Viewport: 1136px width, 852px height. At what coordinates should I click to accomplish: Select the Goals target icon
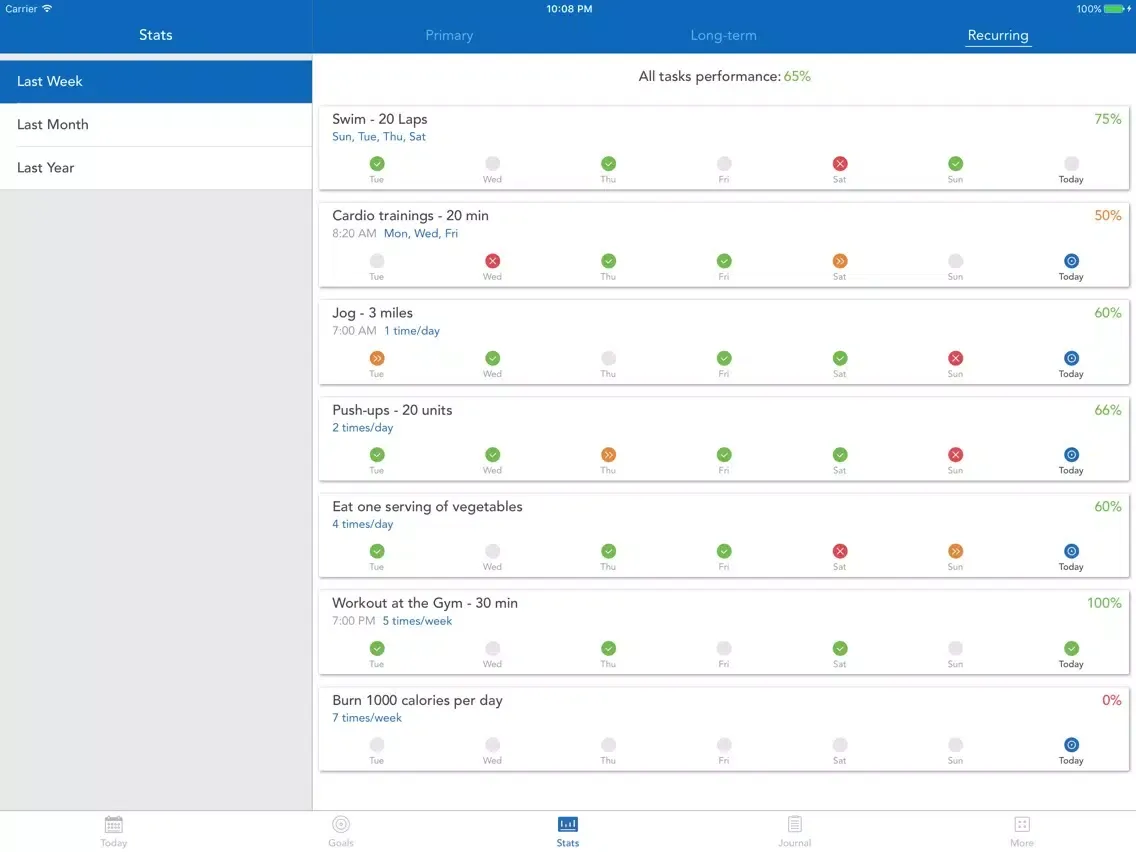coord(340,828)
